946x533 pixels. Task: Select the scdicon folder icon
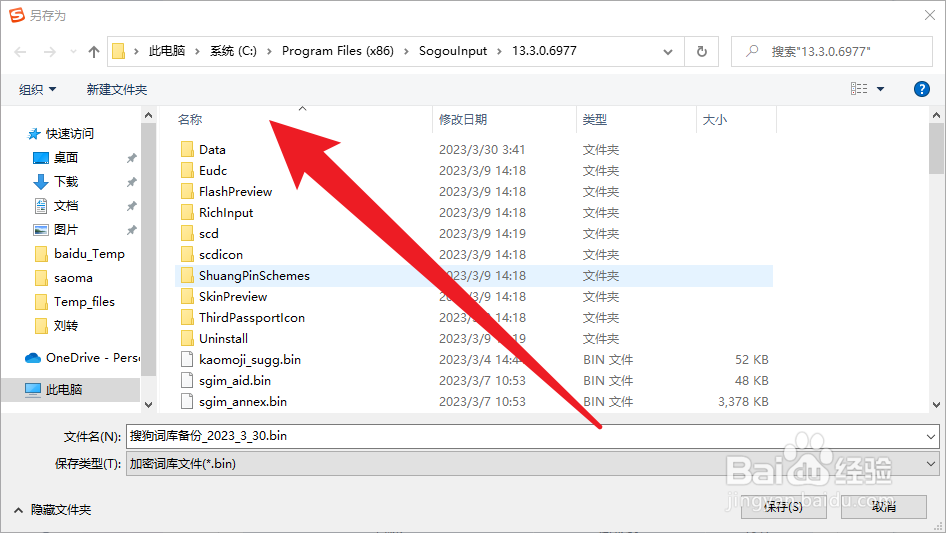(187, 254)
